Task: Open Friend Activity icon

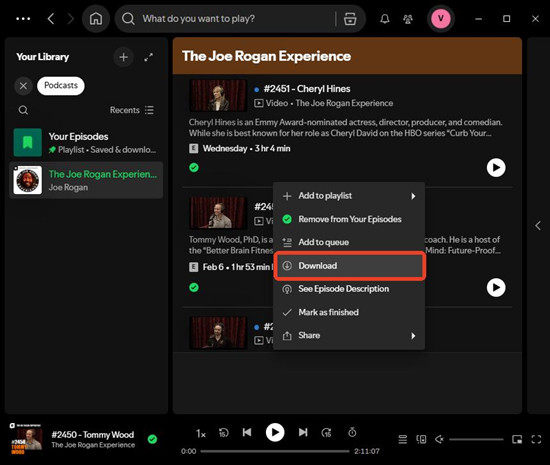Action: tap(408, 19)
